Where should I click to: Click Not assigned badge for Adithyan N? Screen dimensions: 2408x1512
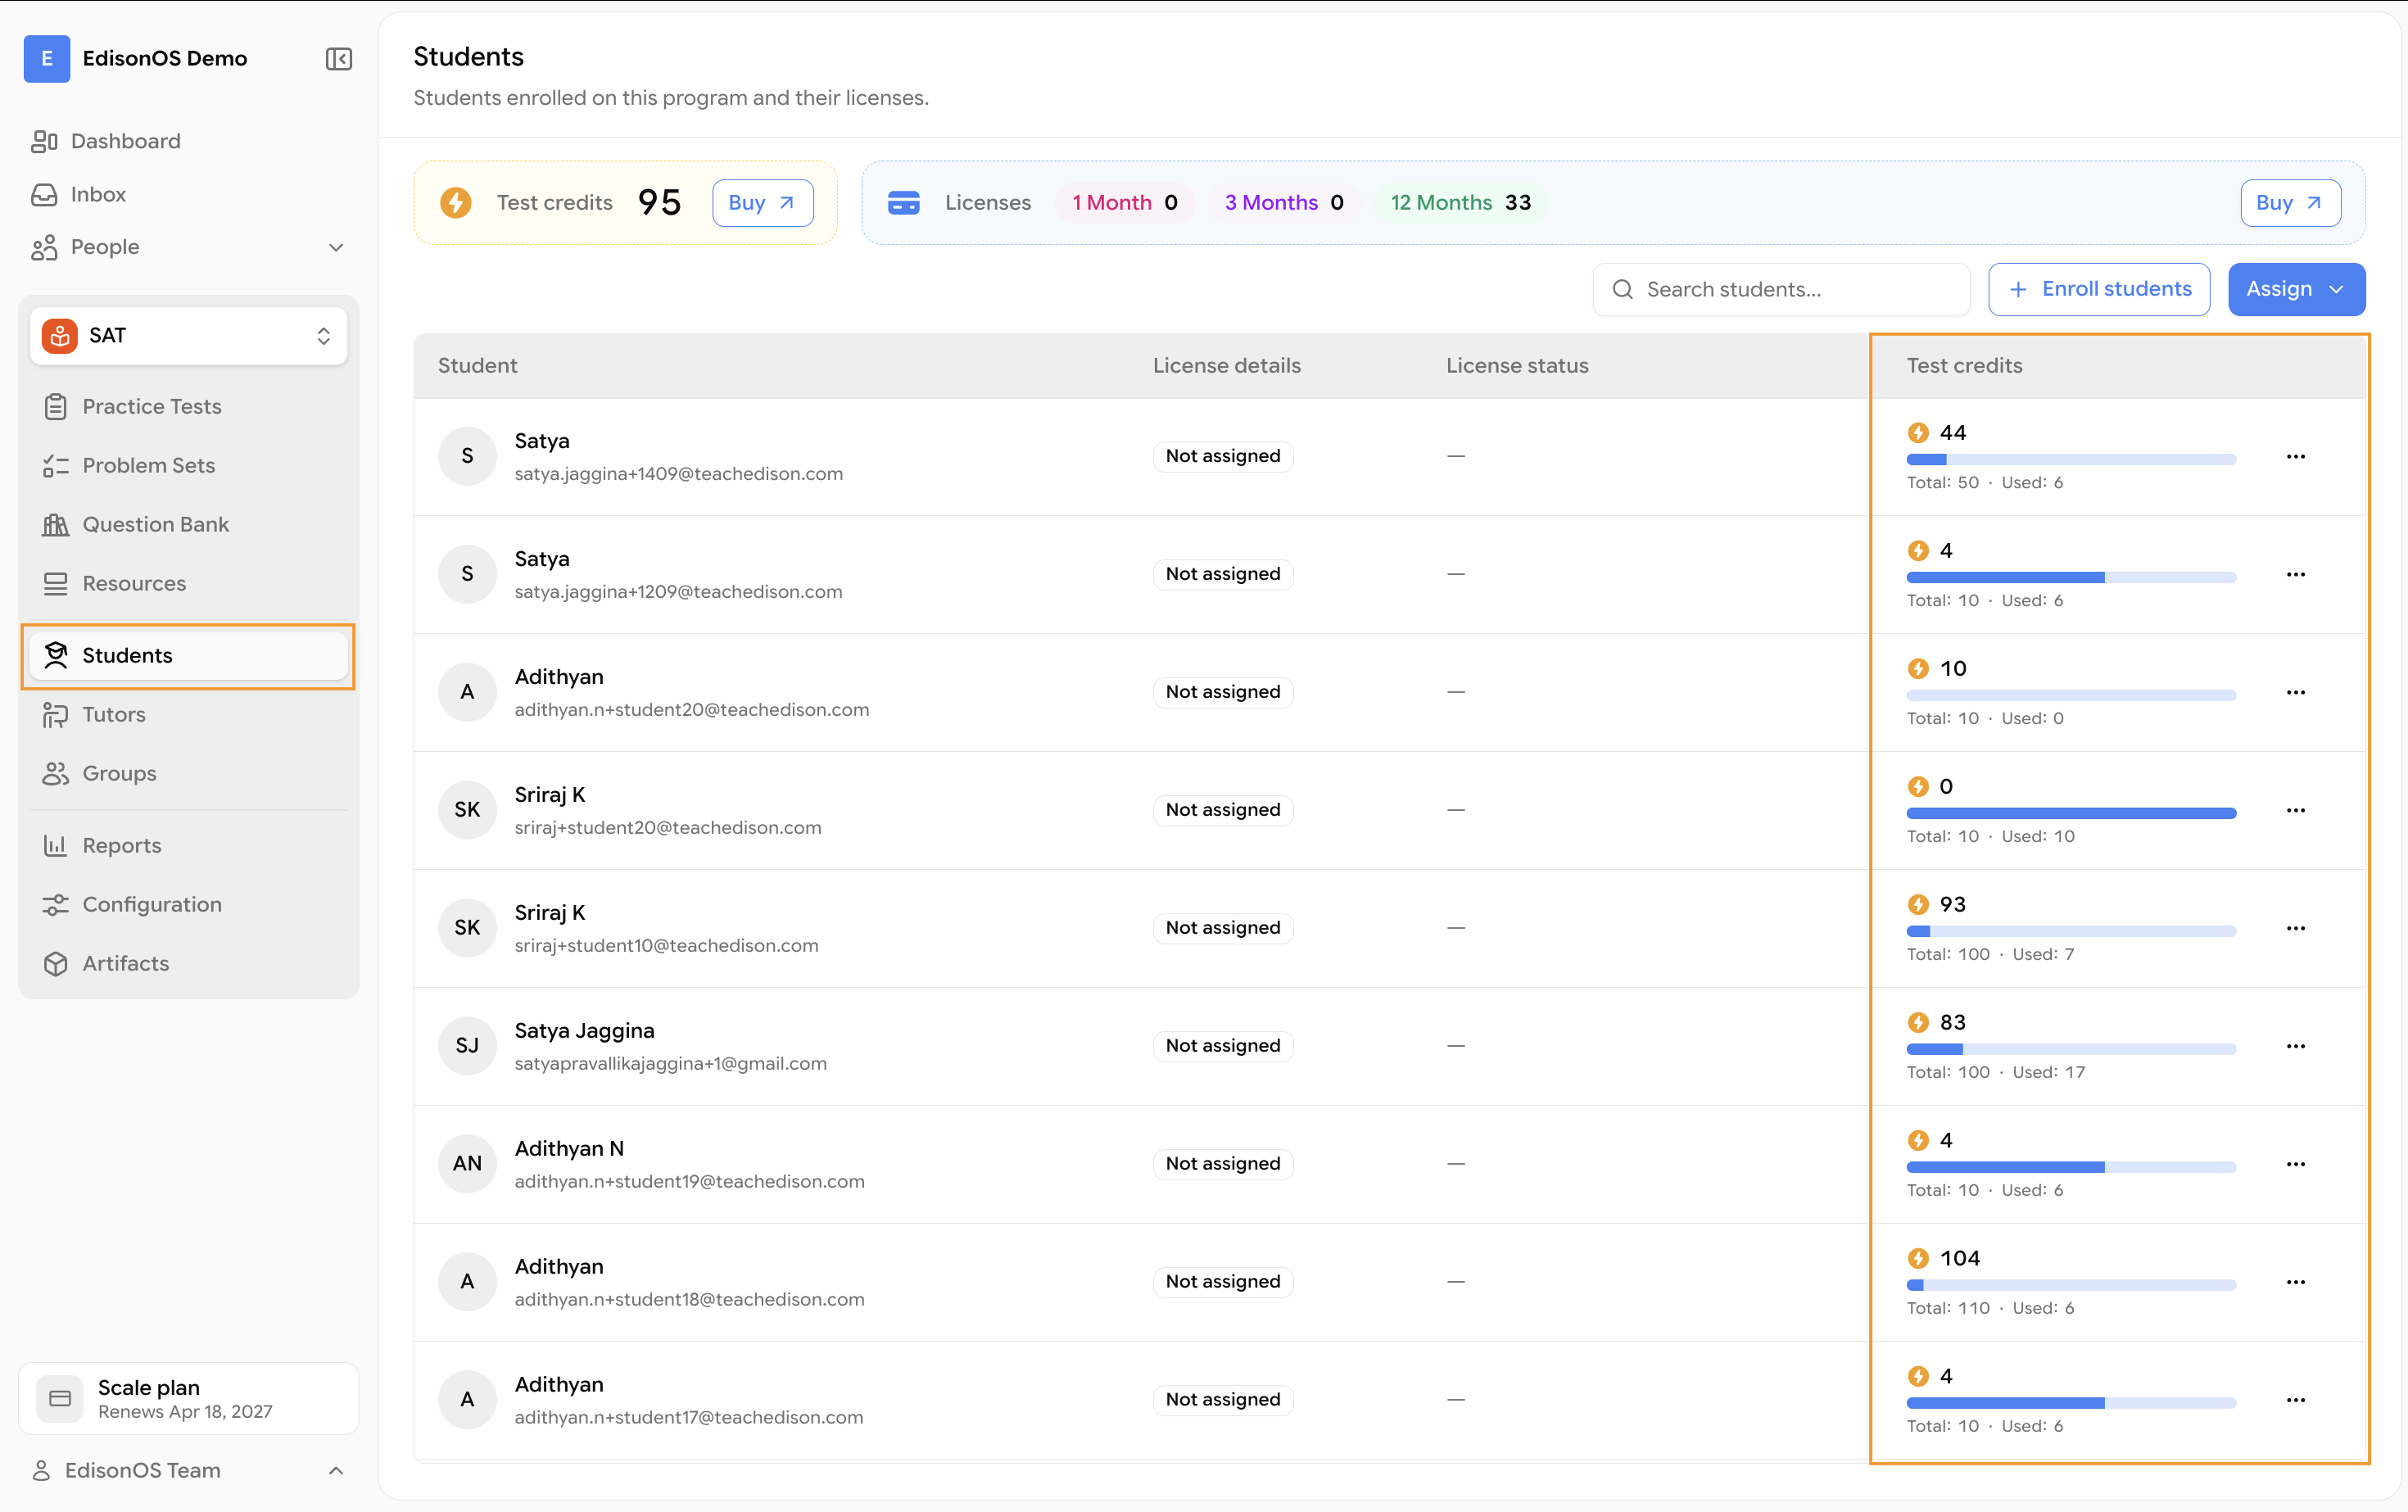(x=1222, y=1164)
